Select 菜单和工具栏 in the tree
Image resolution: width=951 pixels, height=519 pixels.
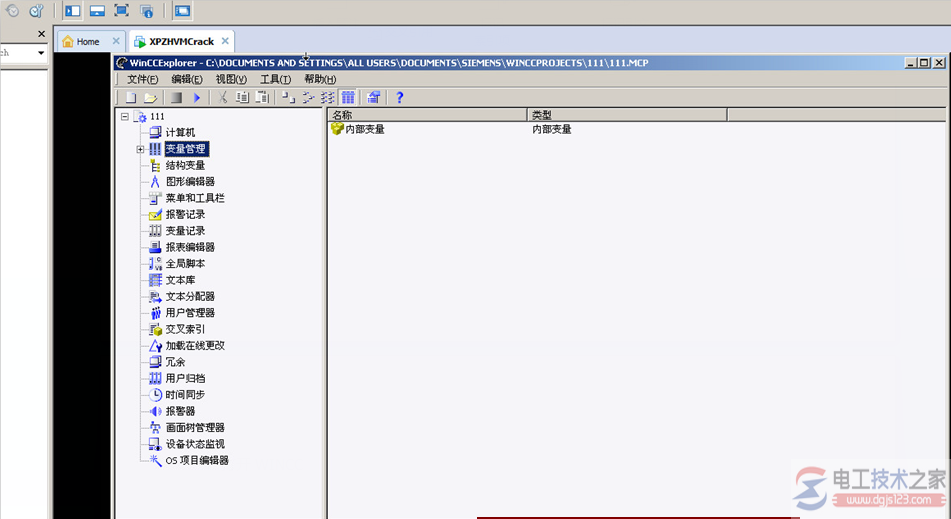(195, 198)
